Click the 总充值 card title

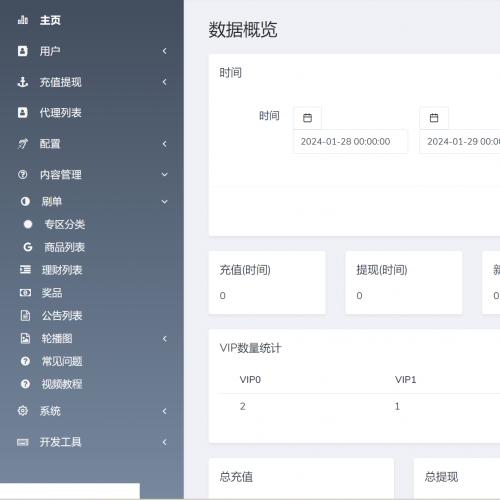click(236, 477)
